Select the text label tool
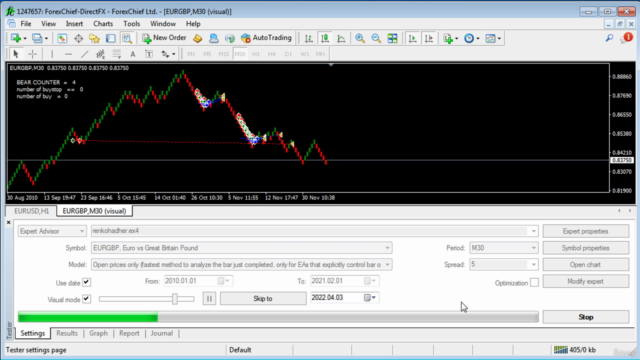This screenshot has width=640, height=360. (x=149, y=54)
